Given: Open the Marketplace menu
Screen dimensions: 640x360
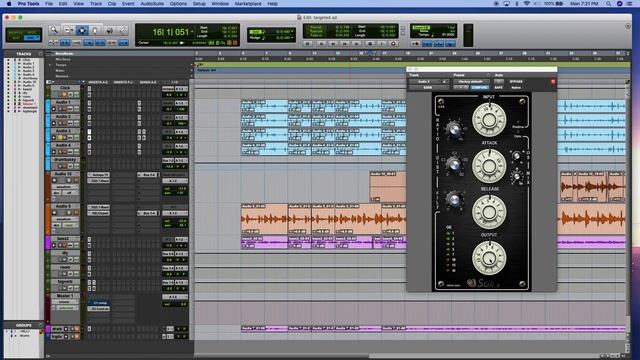Looking at the screenshot, I should click(x=248, y=4).
